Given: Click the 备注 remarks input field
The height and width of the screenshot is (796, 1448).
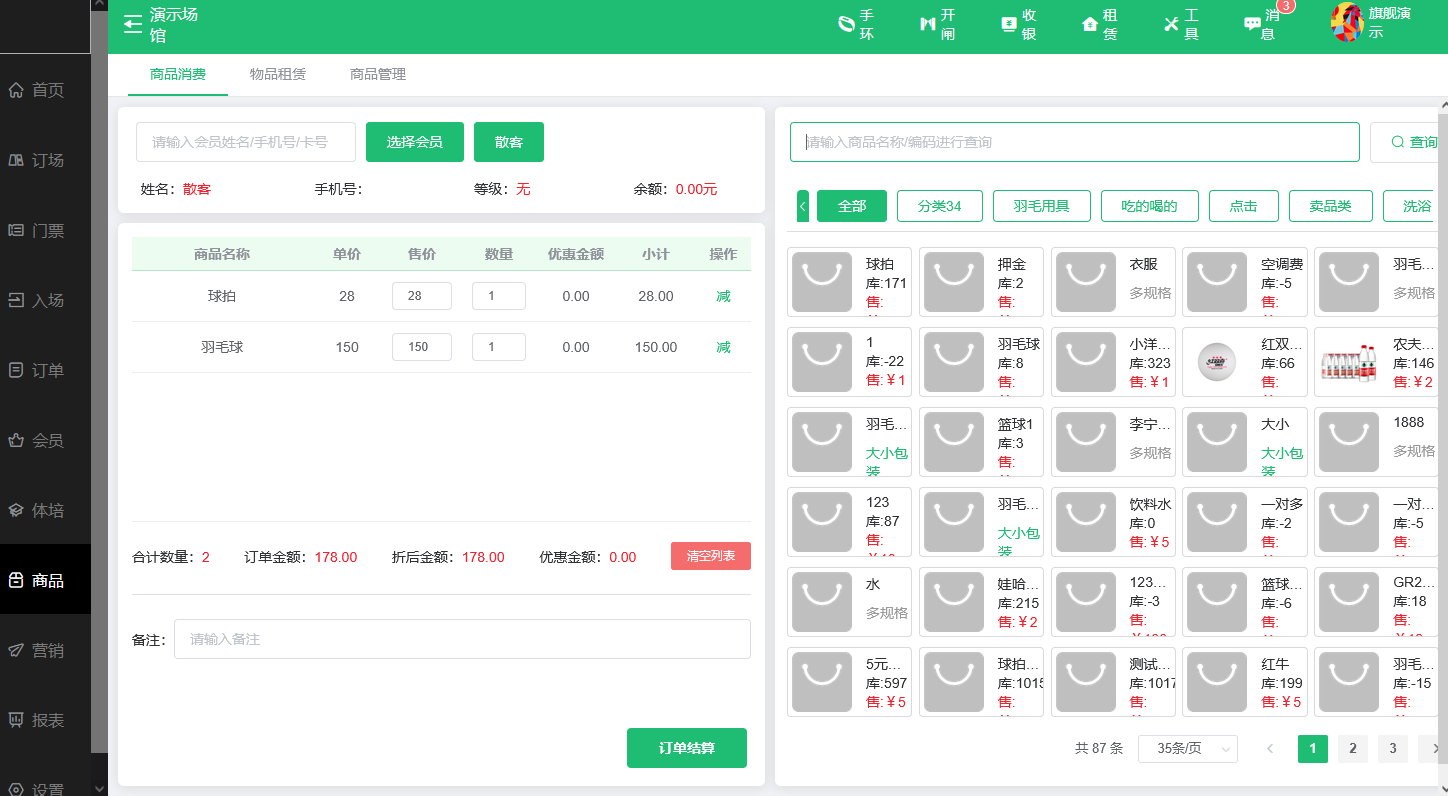Looking at the screenshot, I should pyautogui.click(x=462, y=639).
